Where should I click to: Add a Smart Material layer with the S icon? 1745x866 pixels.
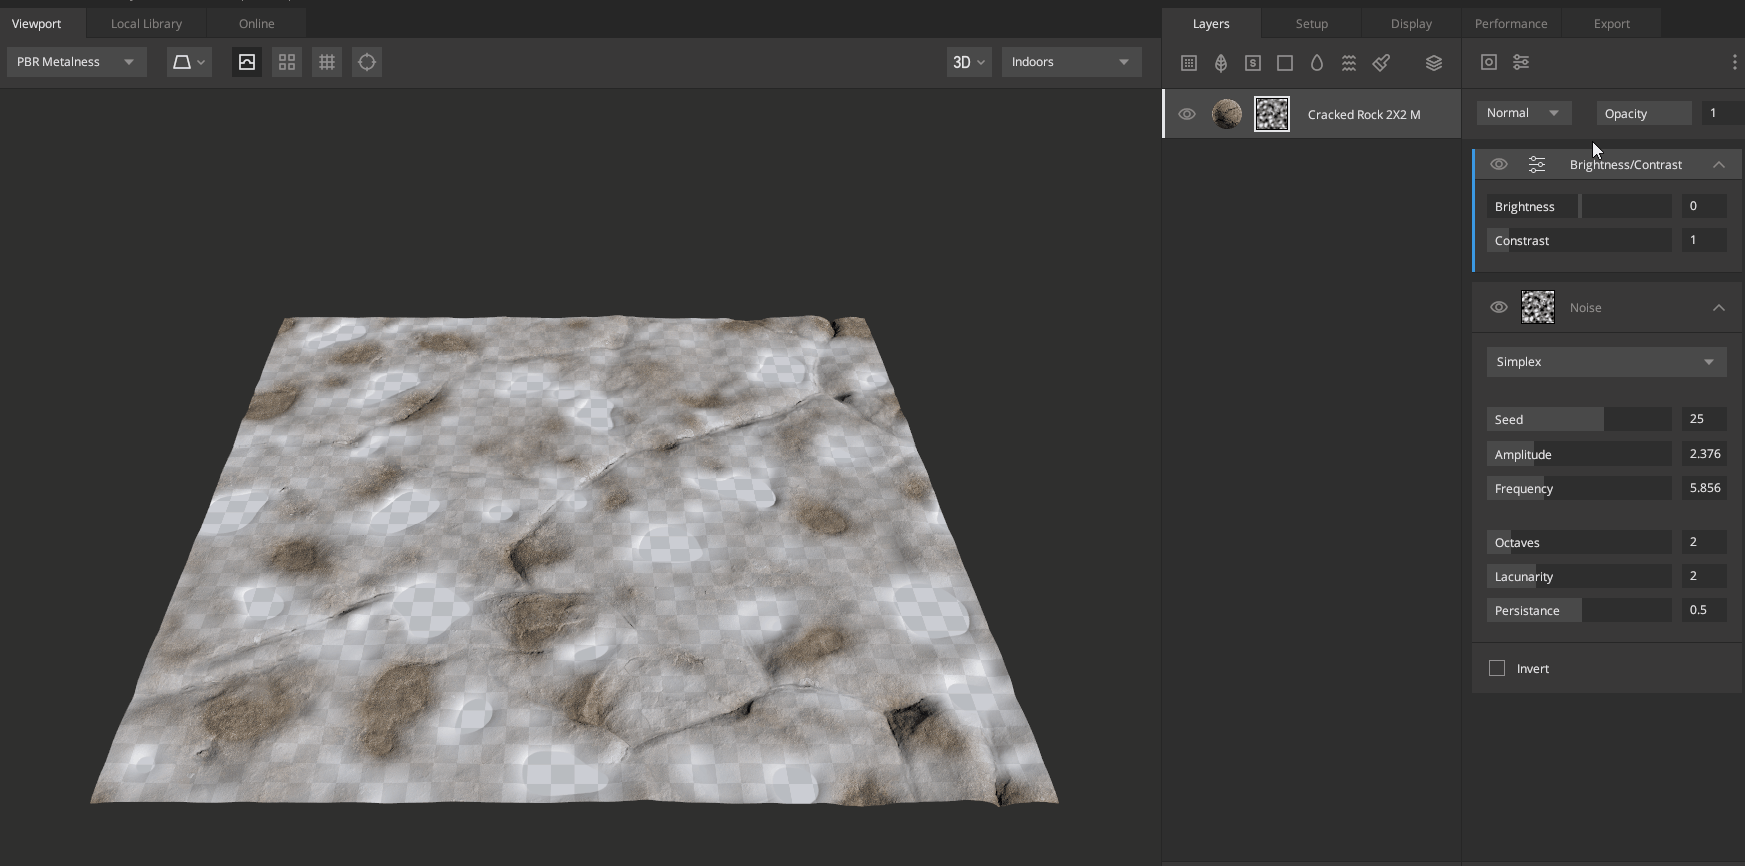[1253, 63]
